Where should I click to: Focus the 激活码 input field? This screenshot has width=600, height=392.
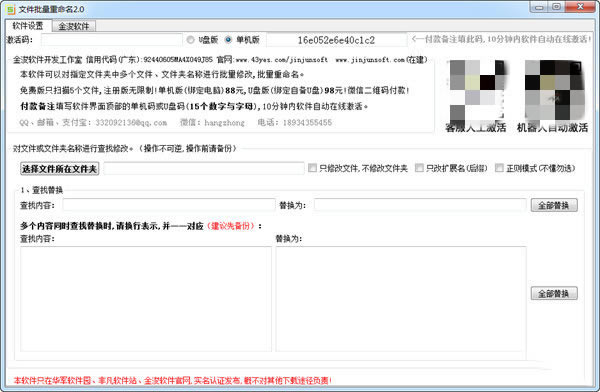coord(112,40)
